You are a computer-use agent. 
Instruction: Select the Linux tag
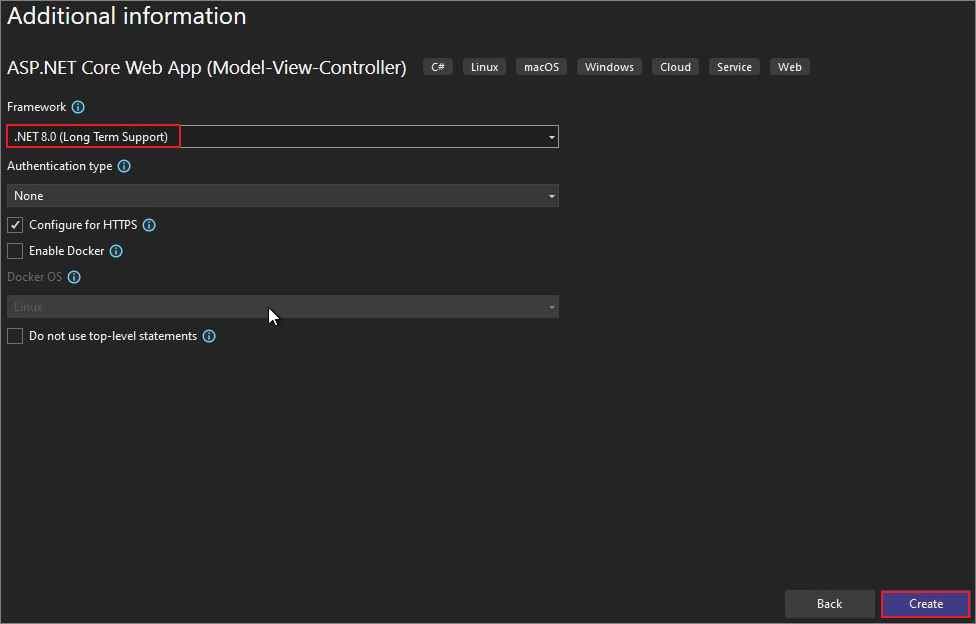click(x=484, y=66)
